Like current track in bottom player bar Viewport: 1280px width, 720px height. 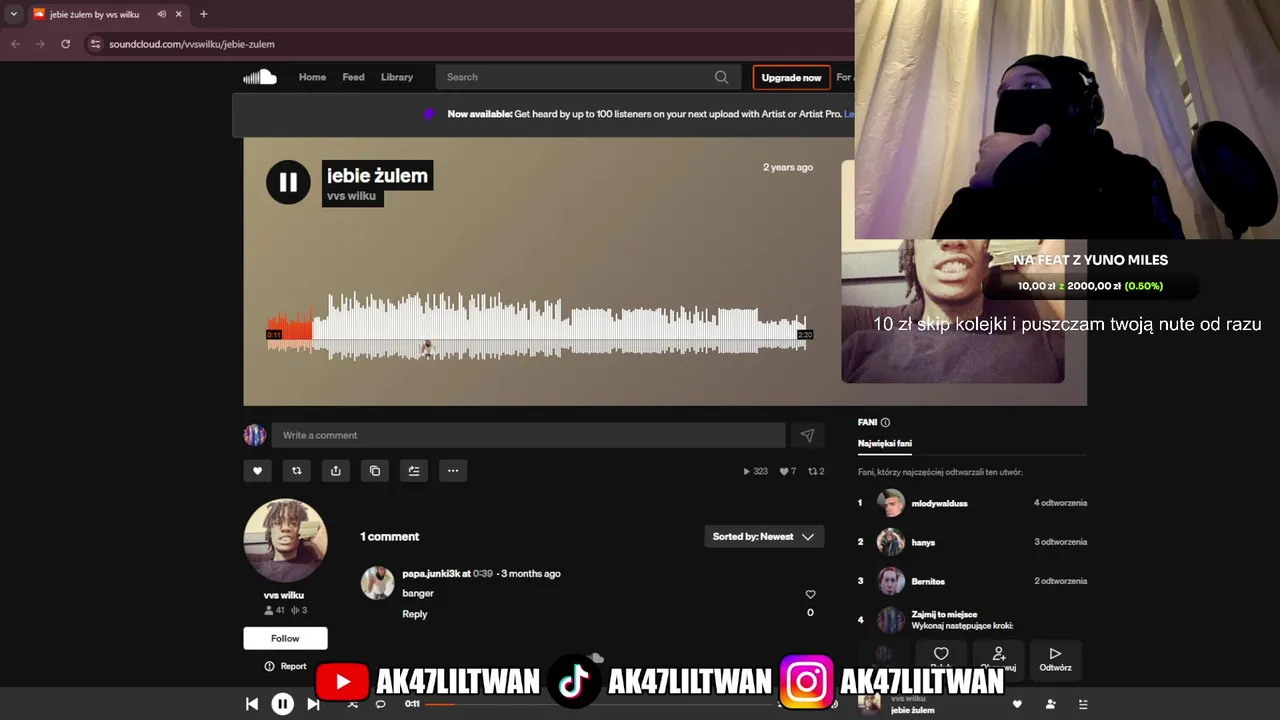(1017, 704)
